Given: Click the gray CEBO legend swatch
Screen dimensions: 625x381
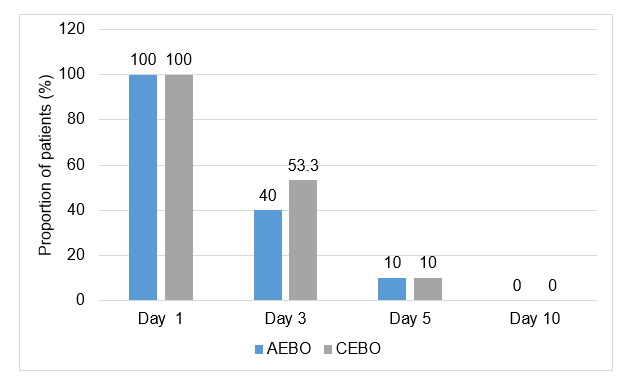Looking at the screenshot, I should point(328,350).
